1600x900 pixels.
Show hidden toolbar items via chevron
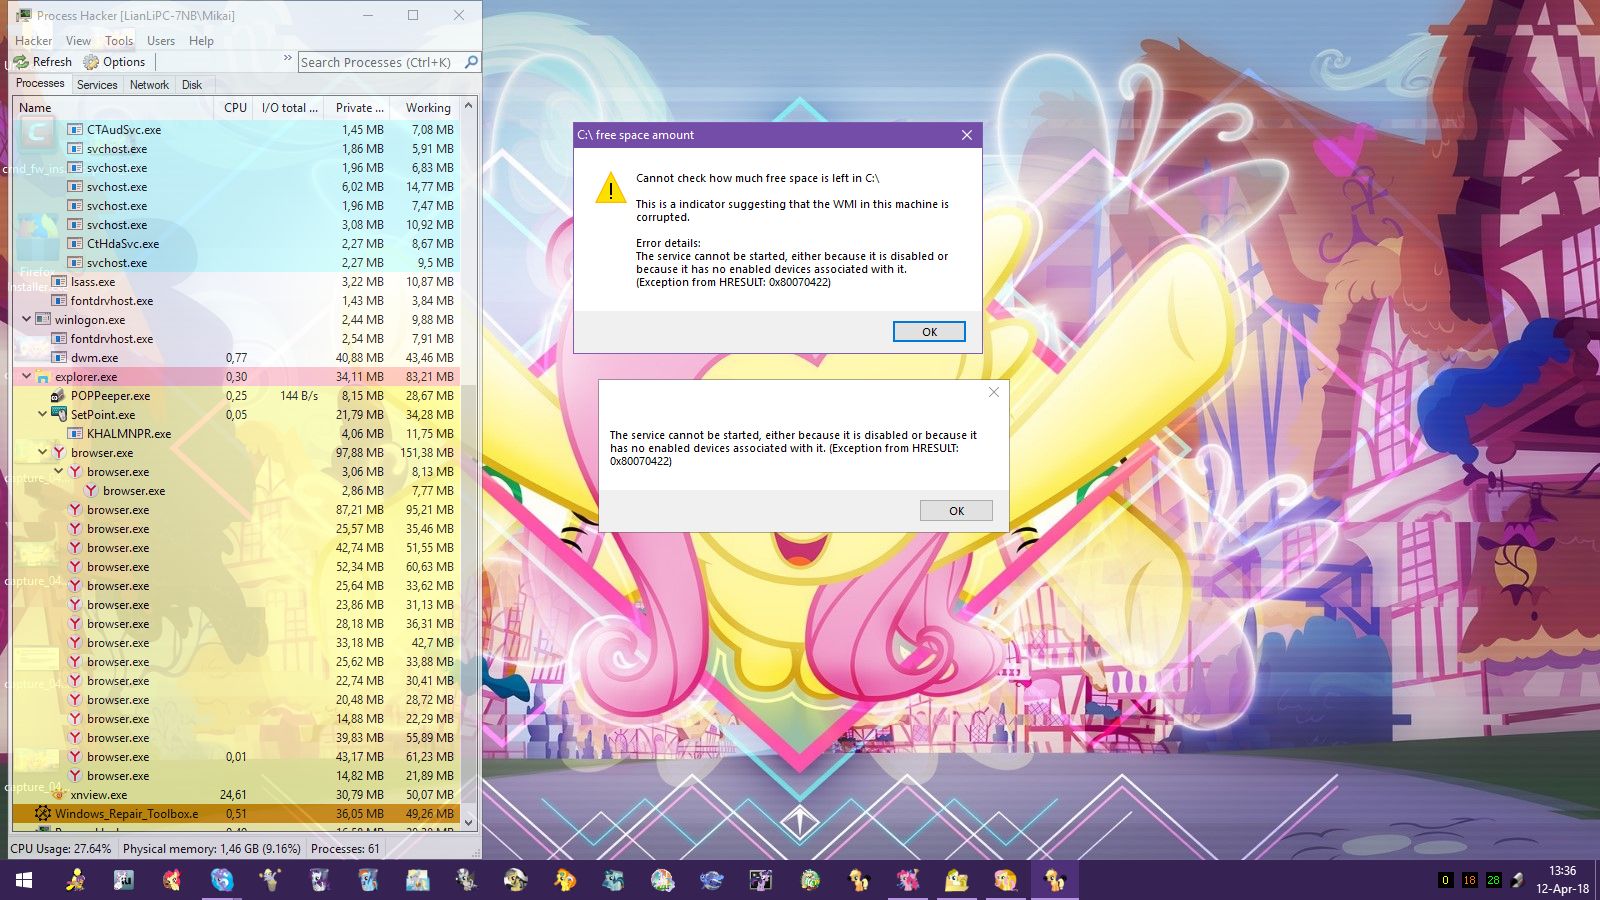(x=287, y=58)
